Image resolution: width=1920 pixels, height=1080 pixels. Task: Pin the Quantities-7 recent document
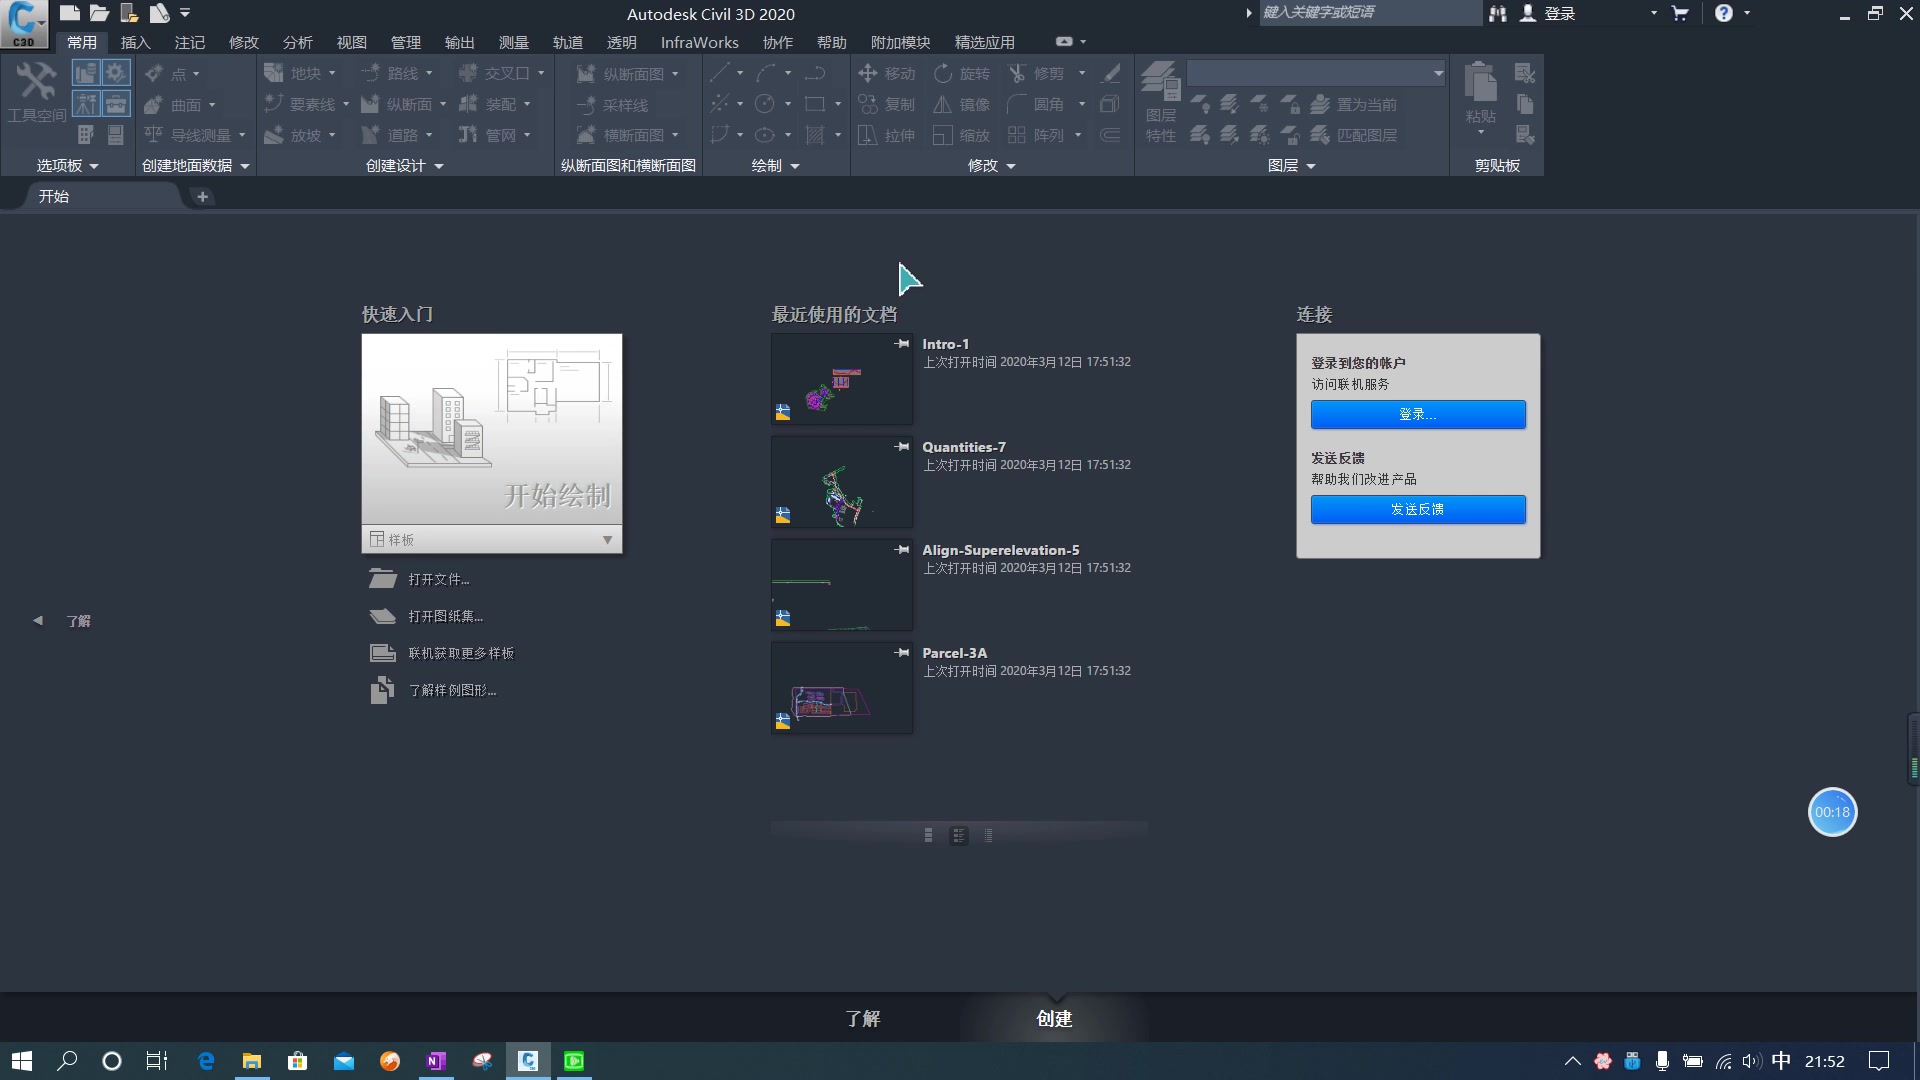coord(902,447)
